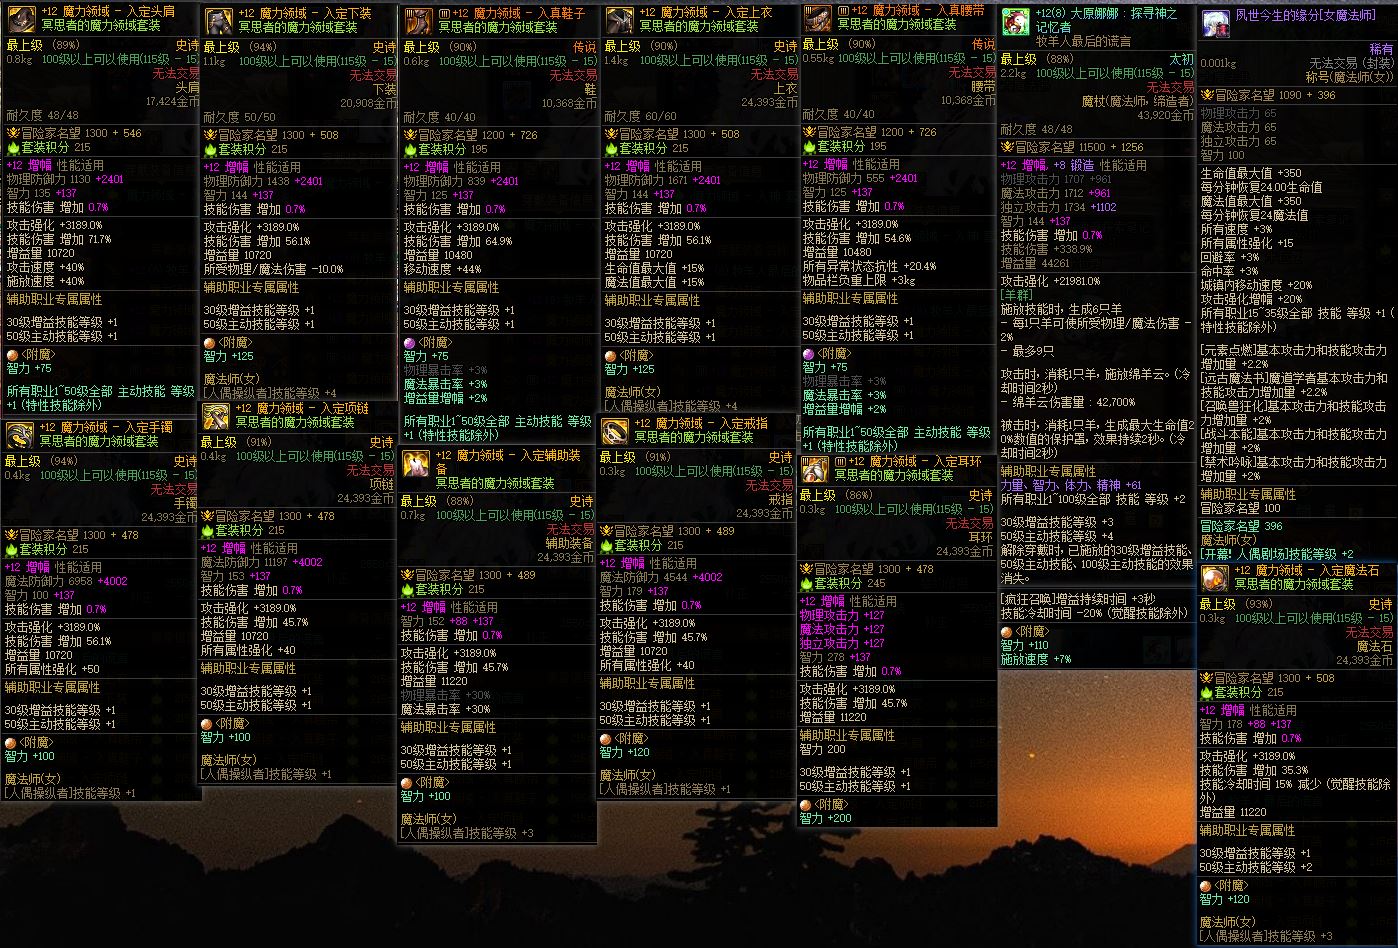The width and height of the screenshot is (1398, 948).
Task: Click the 入真腰带 belt item icon
Action: click(x=818, y=19)
